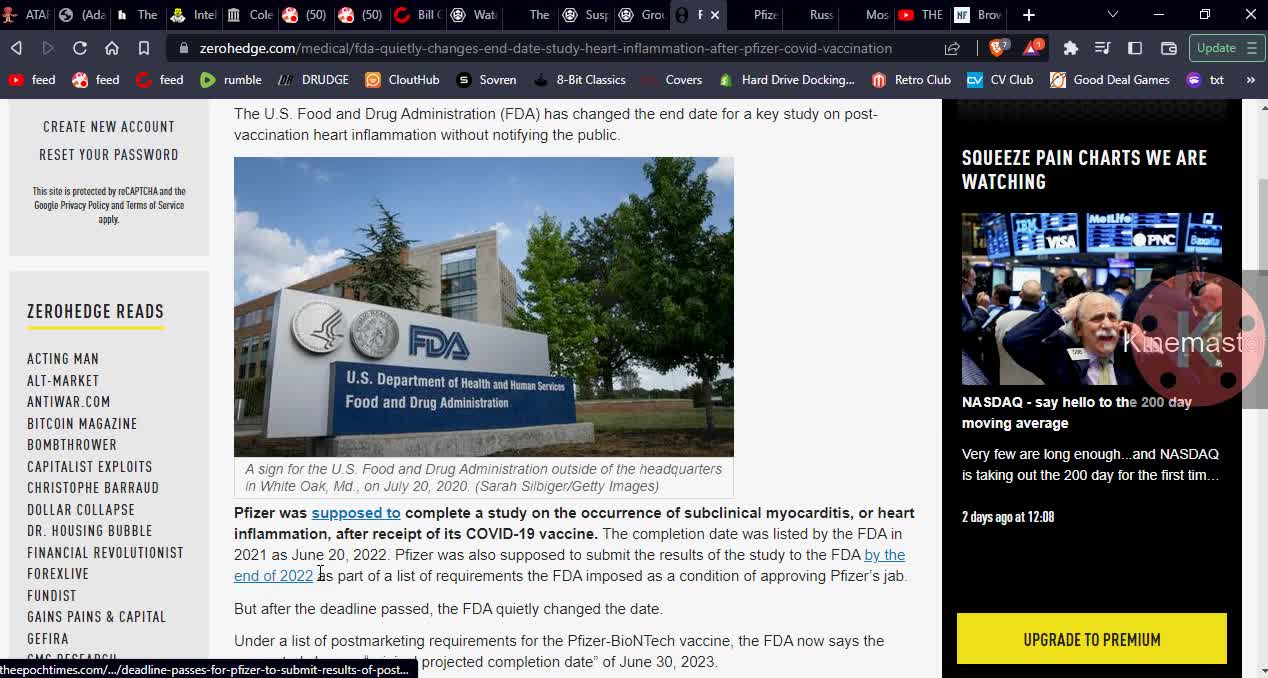1268x678 pixels.
Task: Click the share page icon in address bar
Action: tap(952, 47)
